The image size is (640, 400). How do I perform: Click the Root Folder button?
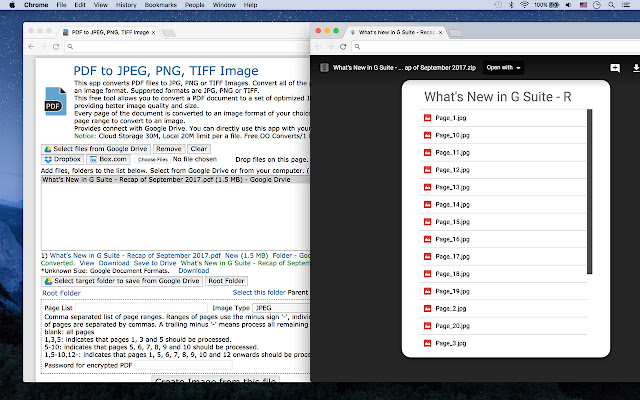pos(226,281)
